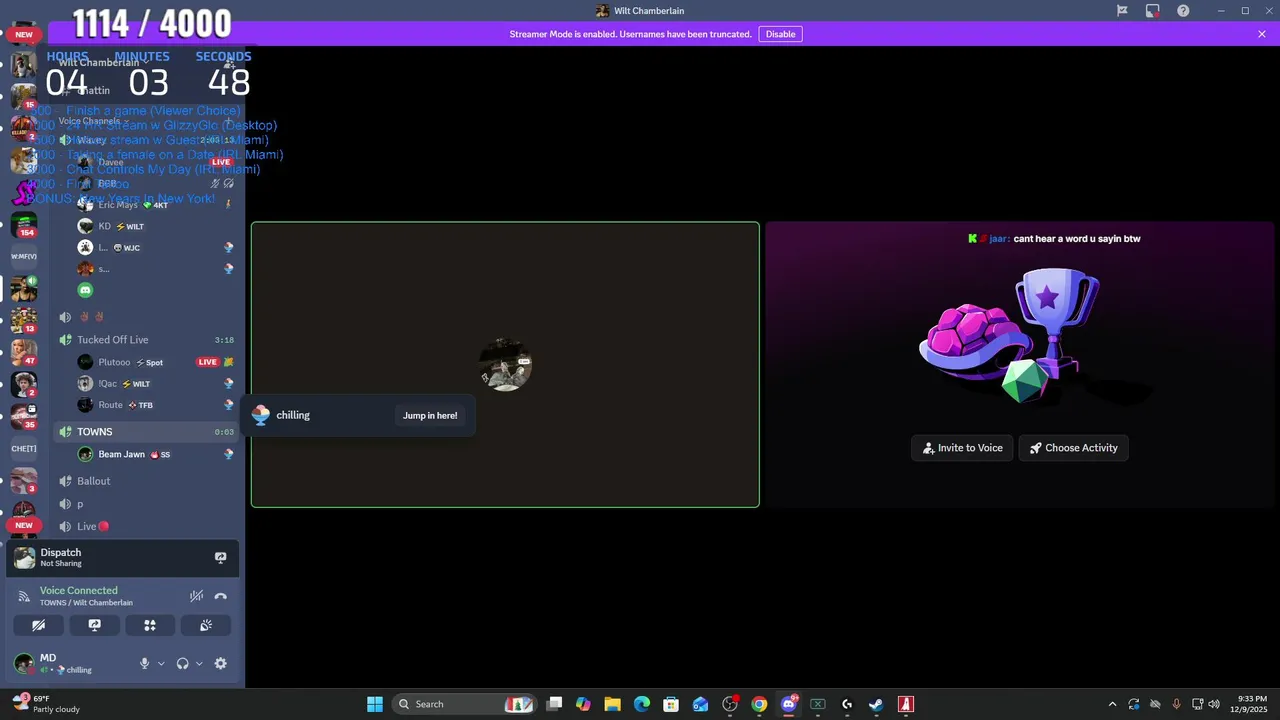Click the MD user avatar

(24, 663)
